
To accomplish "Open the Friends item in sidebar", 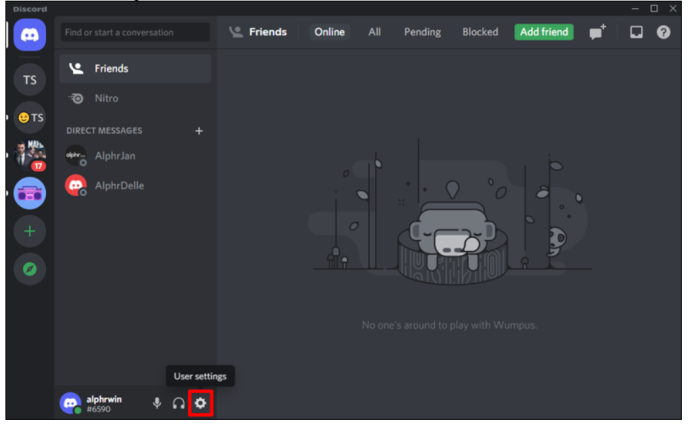I will [x=135, y=69].
